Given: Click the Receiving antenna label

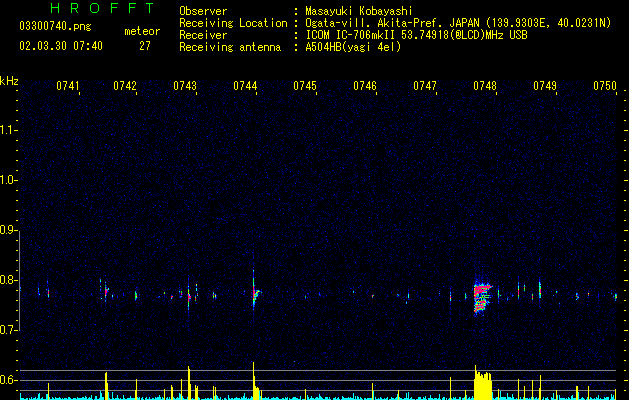Looking at the screenshot, I should pyautogui.click(x=230, y=47).
